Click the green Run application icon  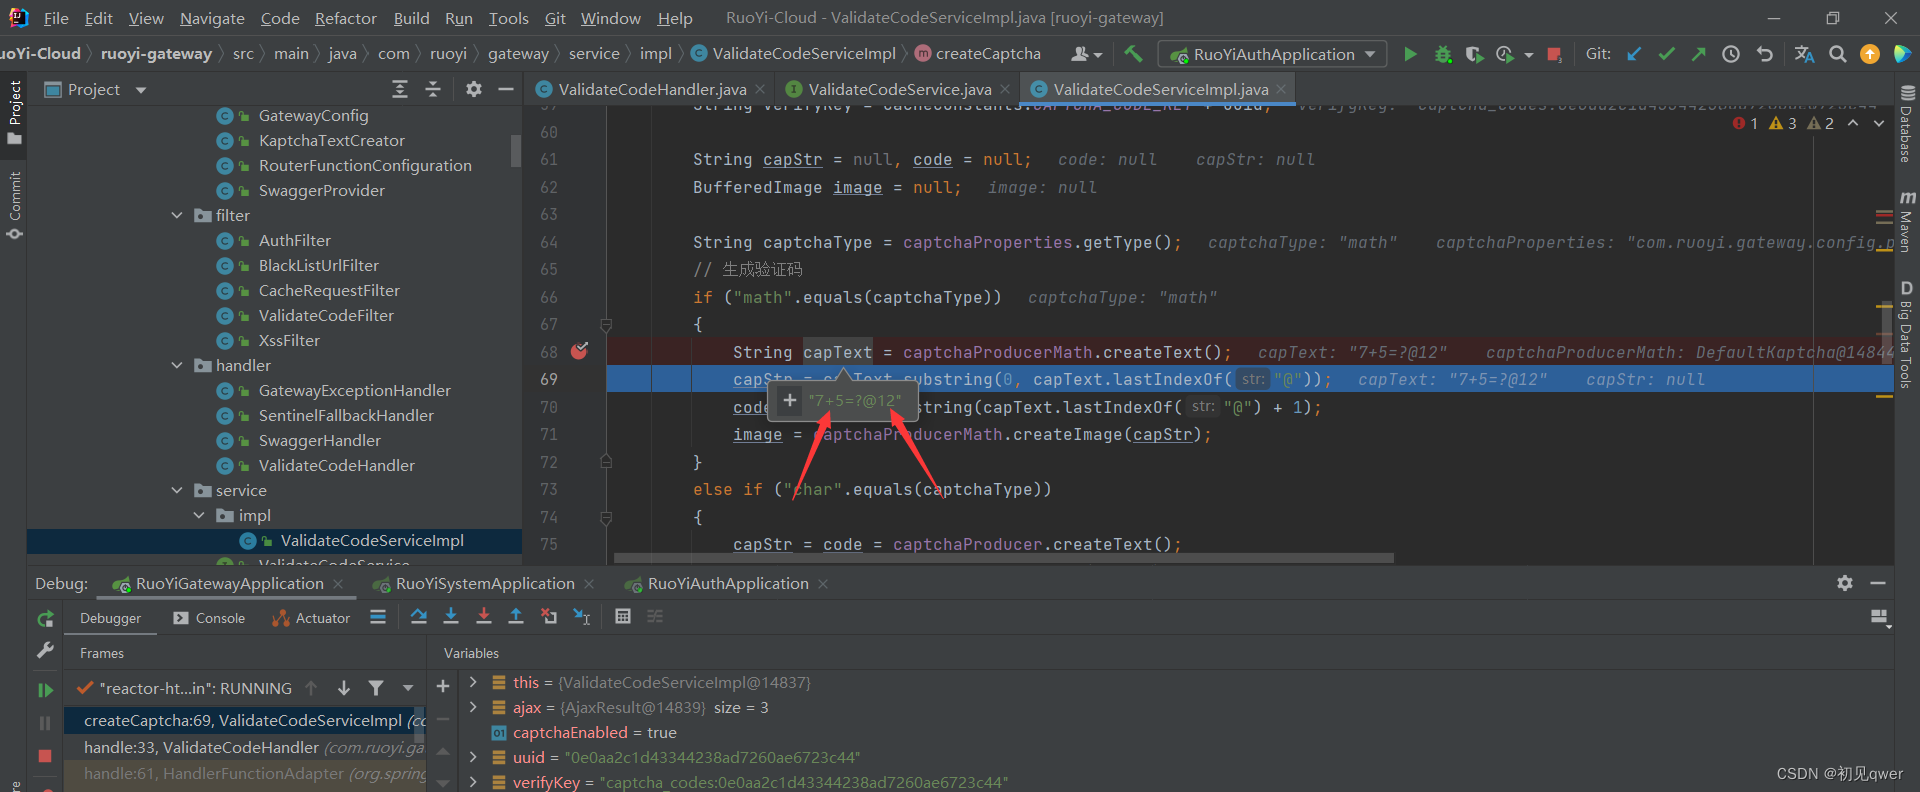[x=1410, y=54]
